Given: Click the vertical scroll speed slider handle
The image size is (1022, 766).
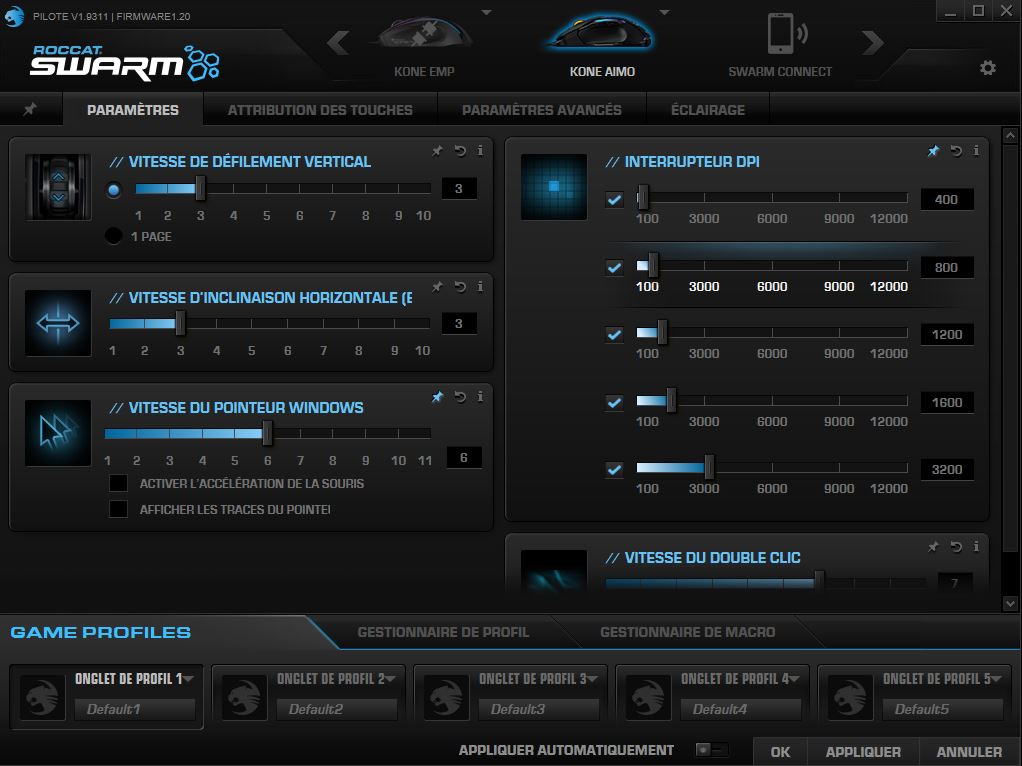Looking at the screenshot, I should [x=201, y=188].
